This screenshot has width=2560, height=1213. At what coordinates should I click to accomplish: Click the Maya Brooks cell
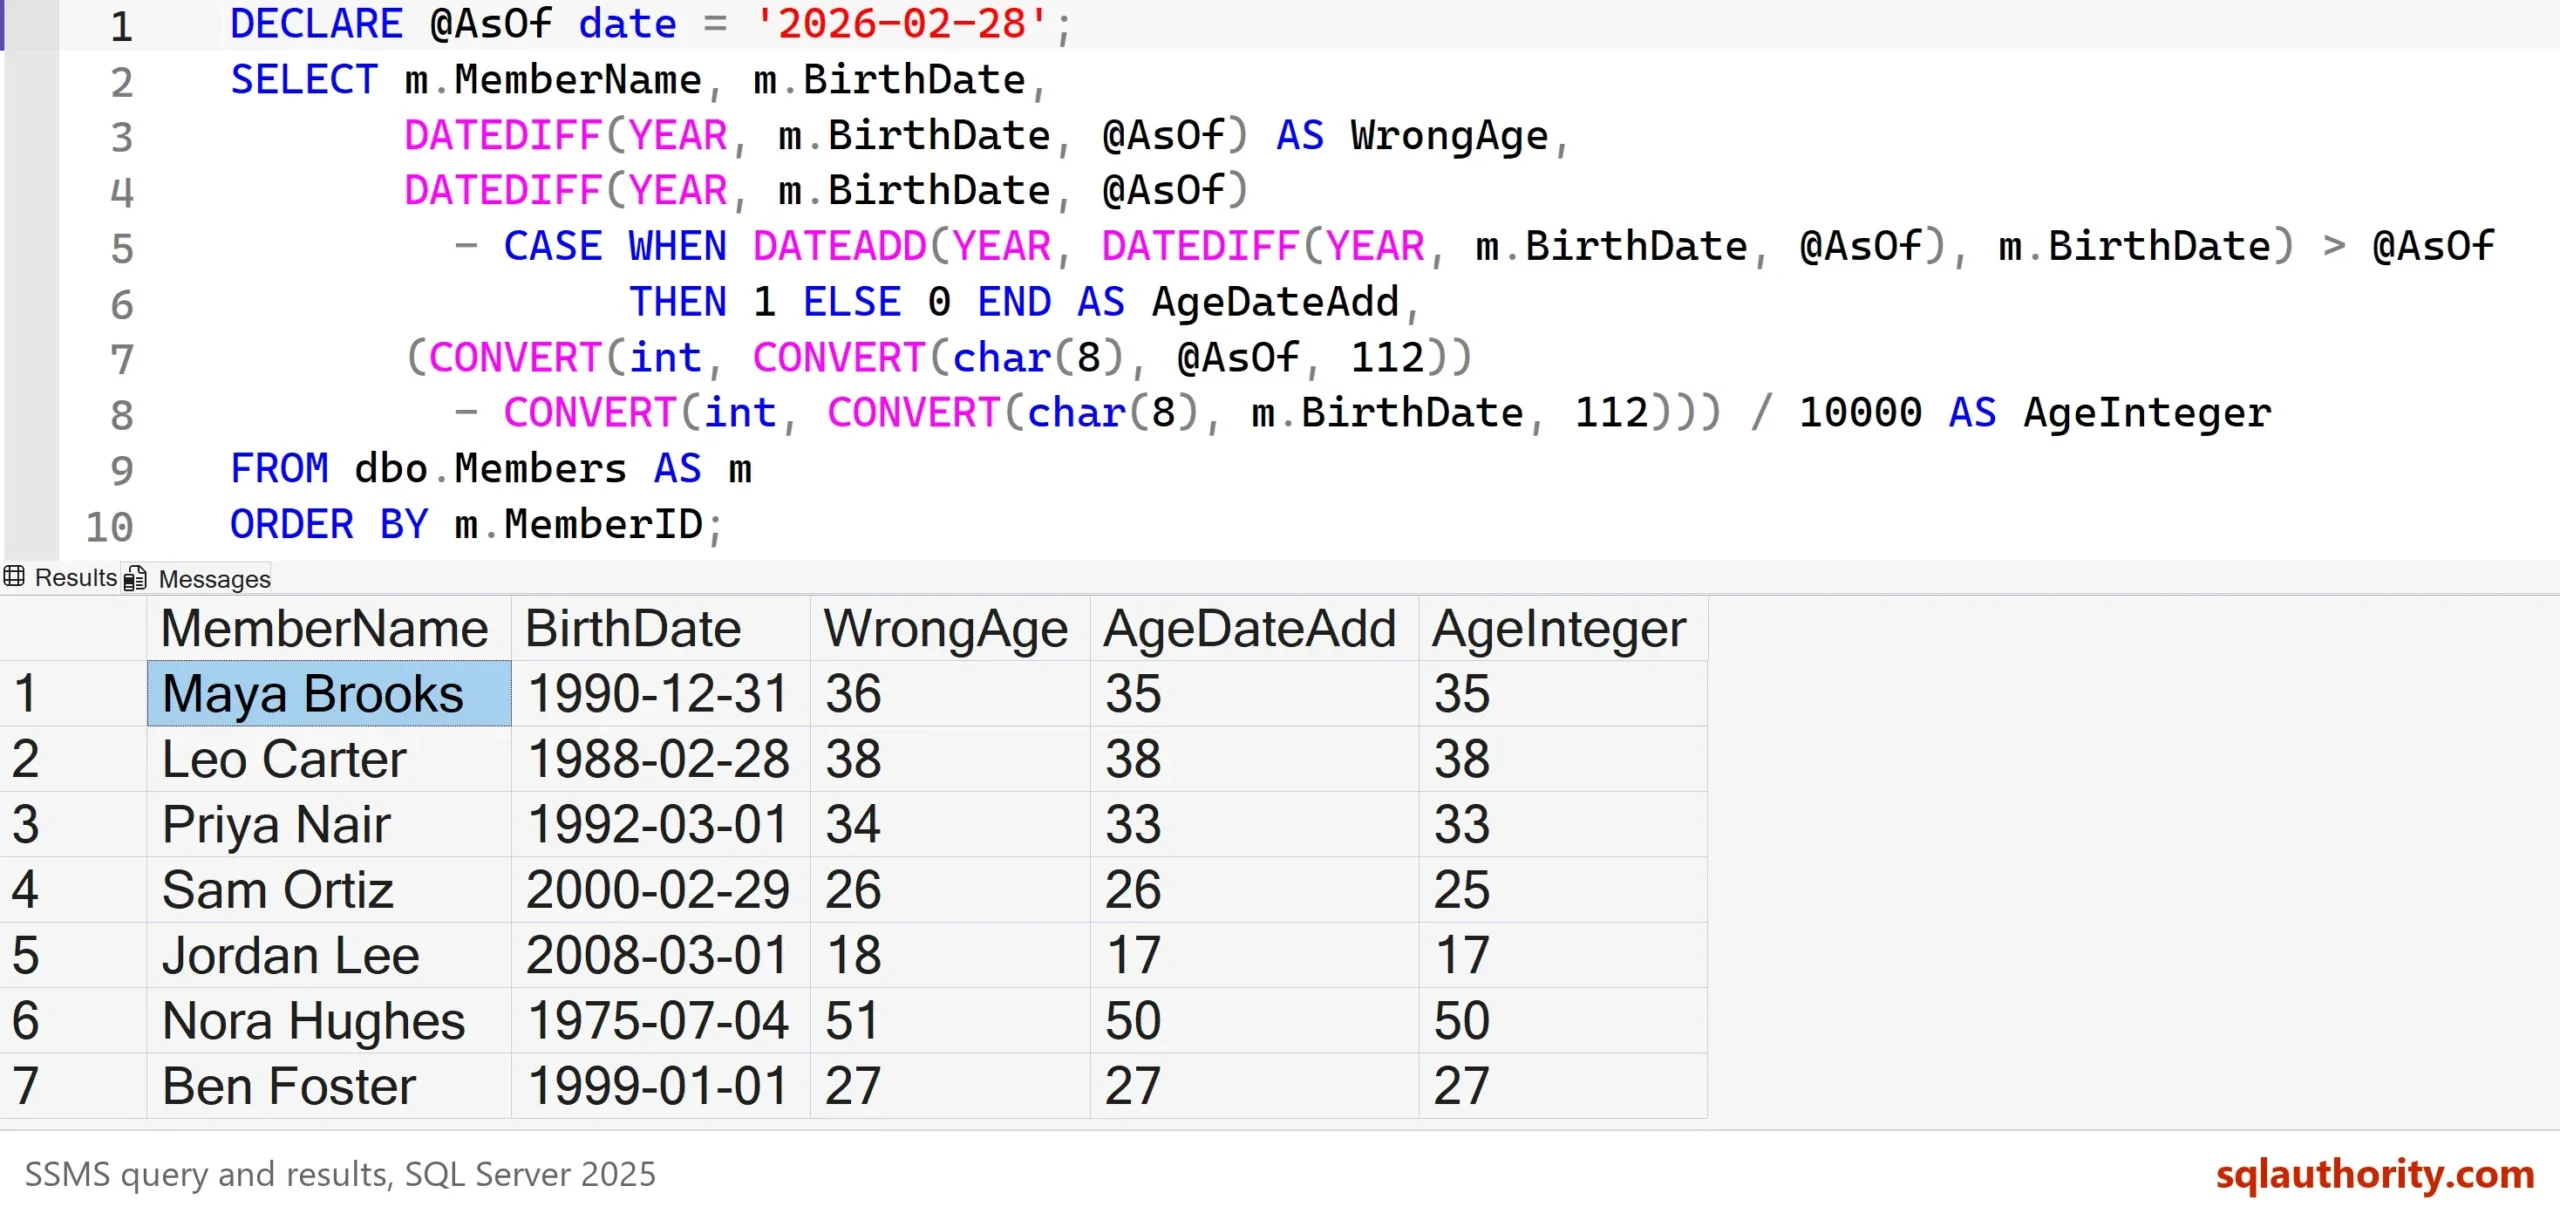point(329,693)
